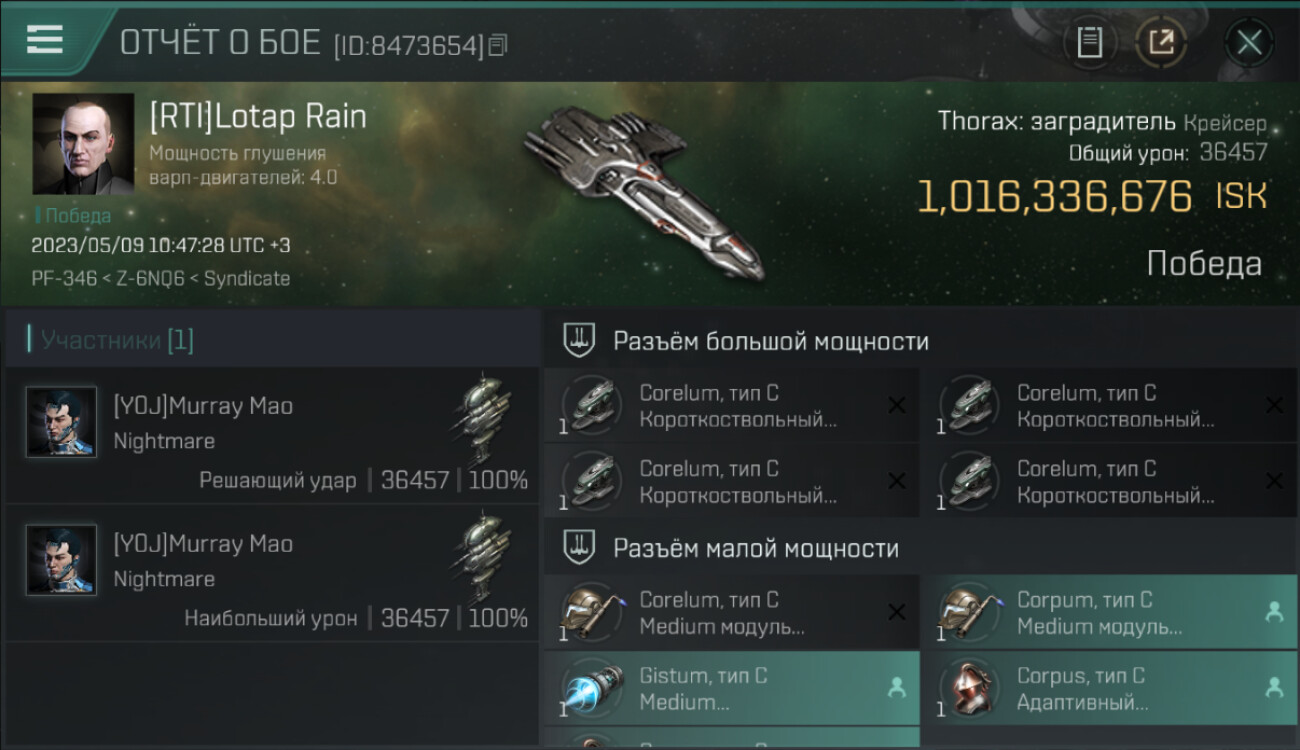Click the share/export report icon

tap(1161, 42)
